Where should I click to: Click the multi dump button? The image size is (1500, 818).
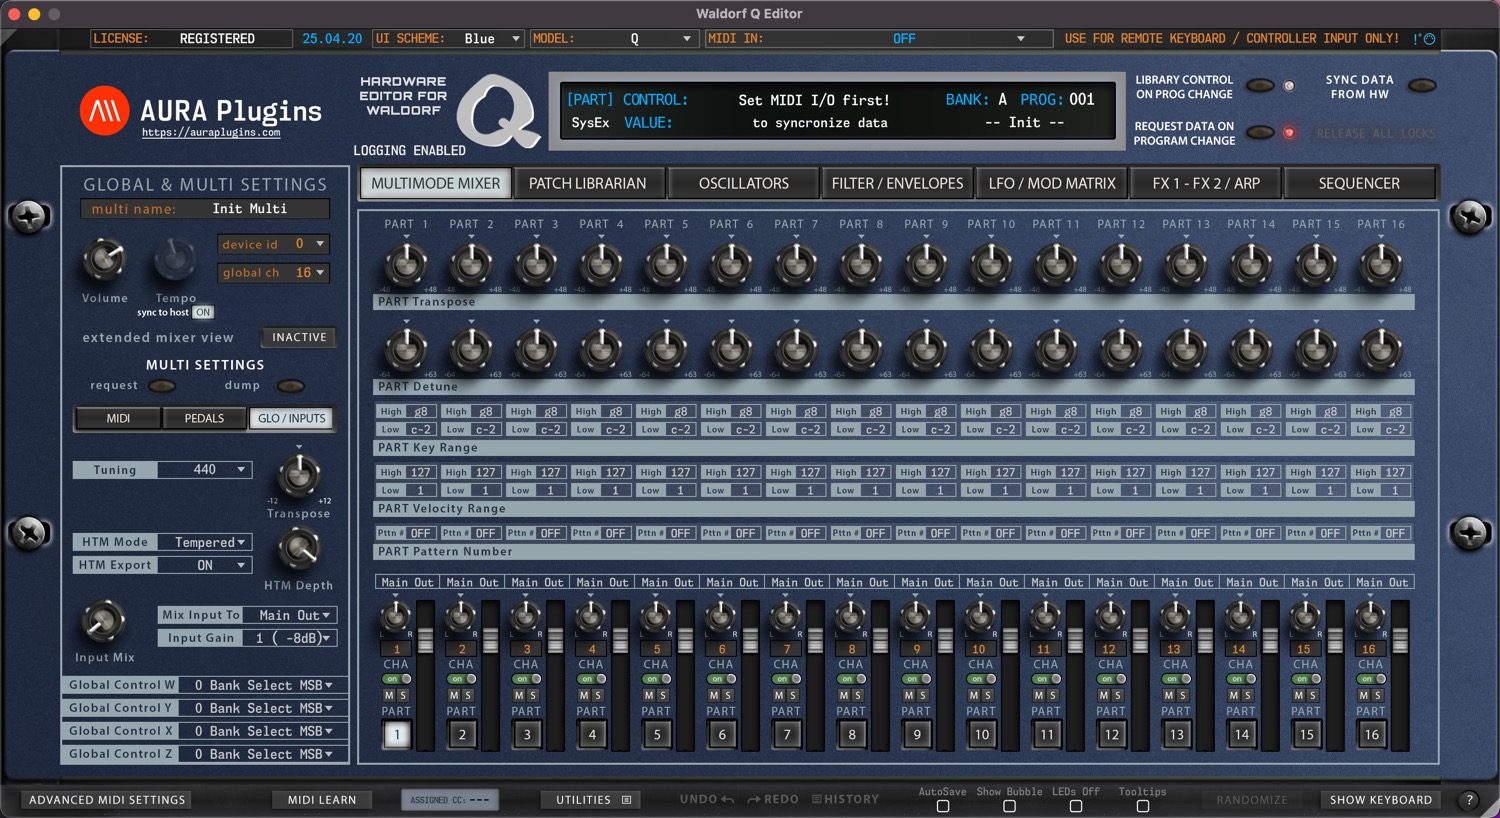pyautogui.click(x=290, y=386)
